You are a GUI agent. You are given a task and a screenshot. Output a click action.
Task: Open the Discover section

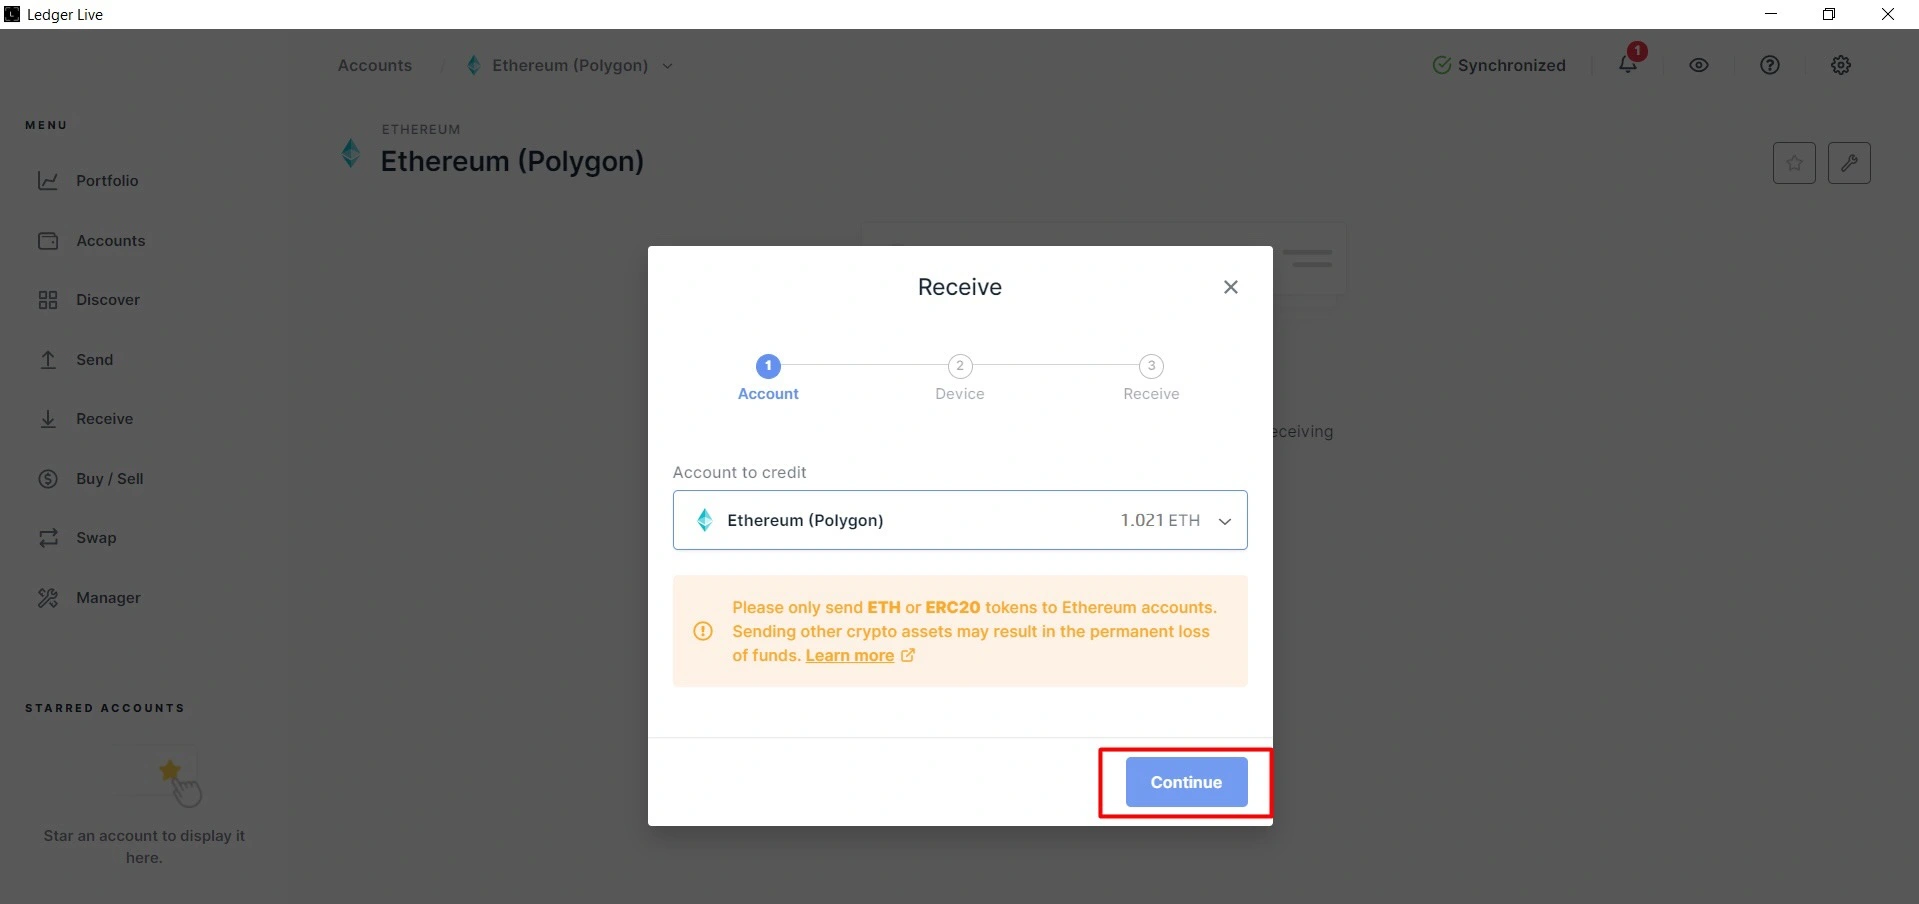tap(107, 300)
